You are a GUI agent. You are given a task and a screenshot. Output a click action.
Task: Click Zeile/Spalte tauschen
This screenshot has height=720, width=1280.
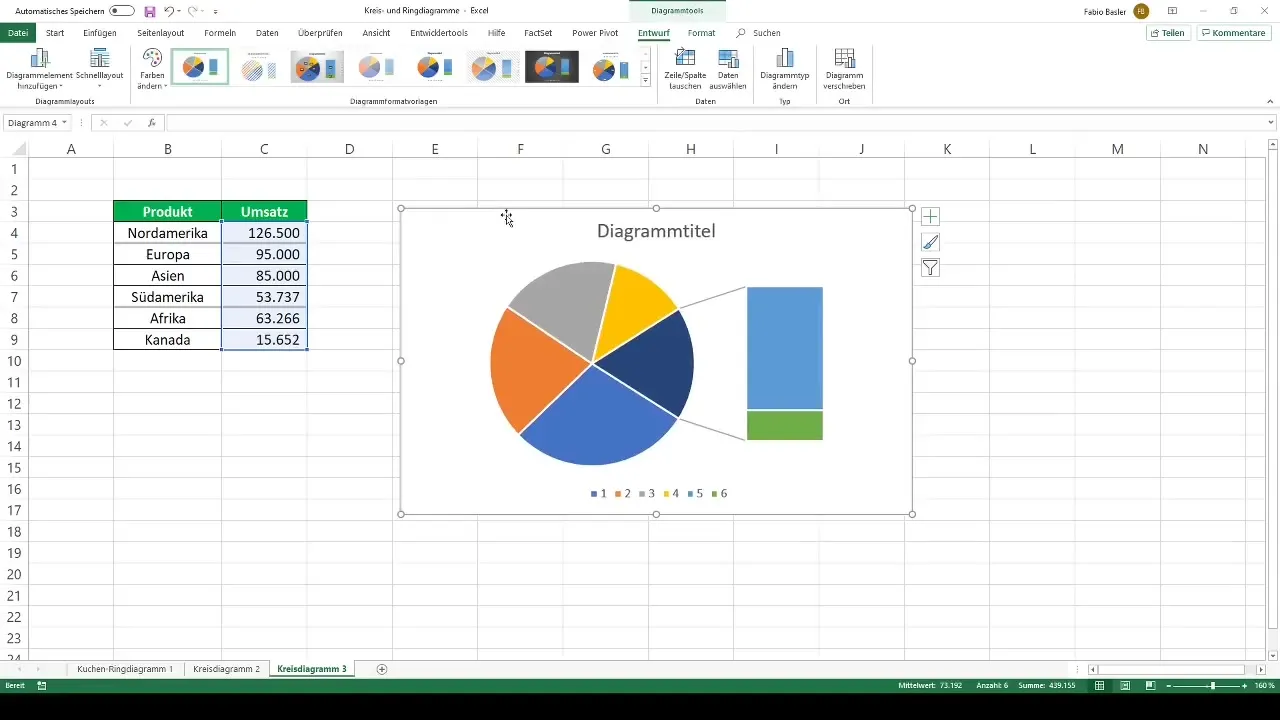coord(685,69)
